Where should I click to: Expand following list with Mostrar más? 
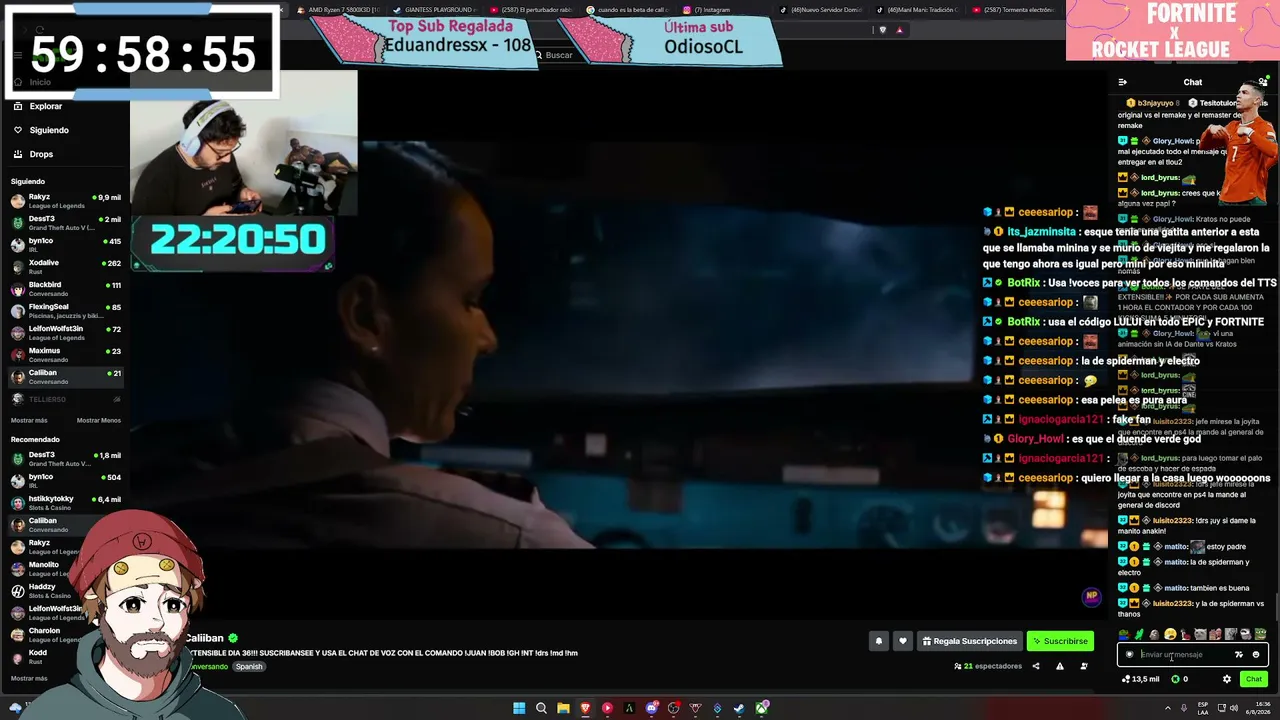[x=29, y=421]
